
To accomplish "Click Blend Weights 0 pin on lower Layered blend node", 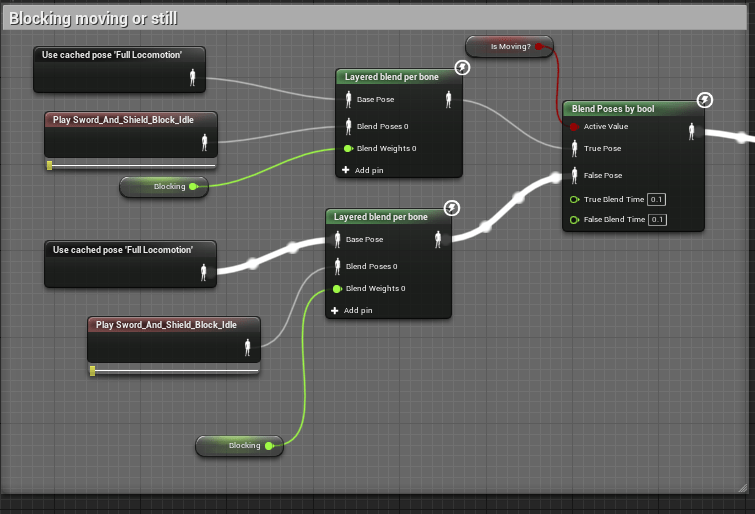I will (337, 289).
